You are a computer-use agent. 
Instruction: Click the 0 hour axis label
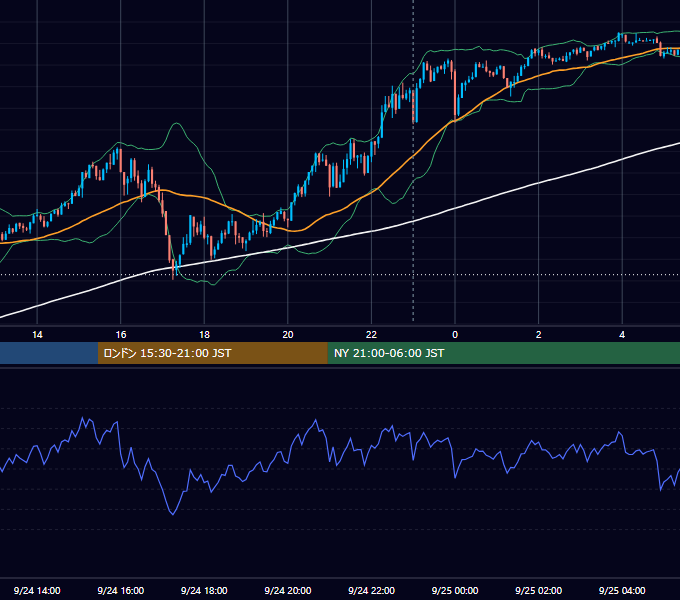click(455, 335)
